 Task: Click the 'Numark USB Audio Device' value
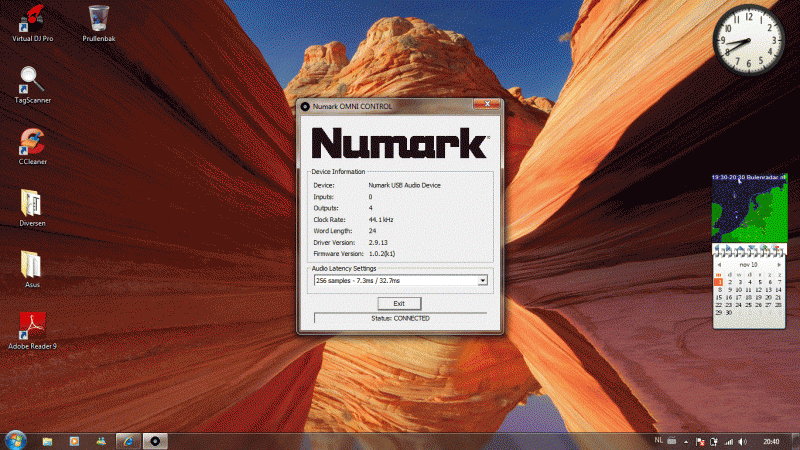(x=405, y=186)
